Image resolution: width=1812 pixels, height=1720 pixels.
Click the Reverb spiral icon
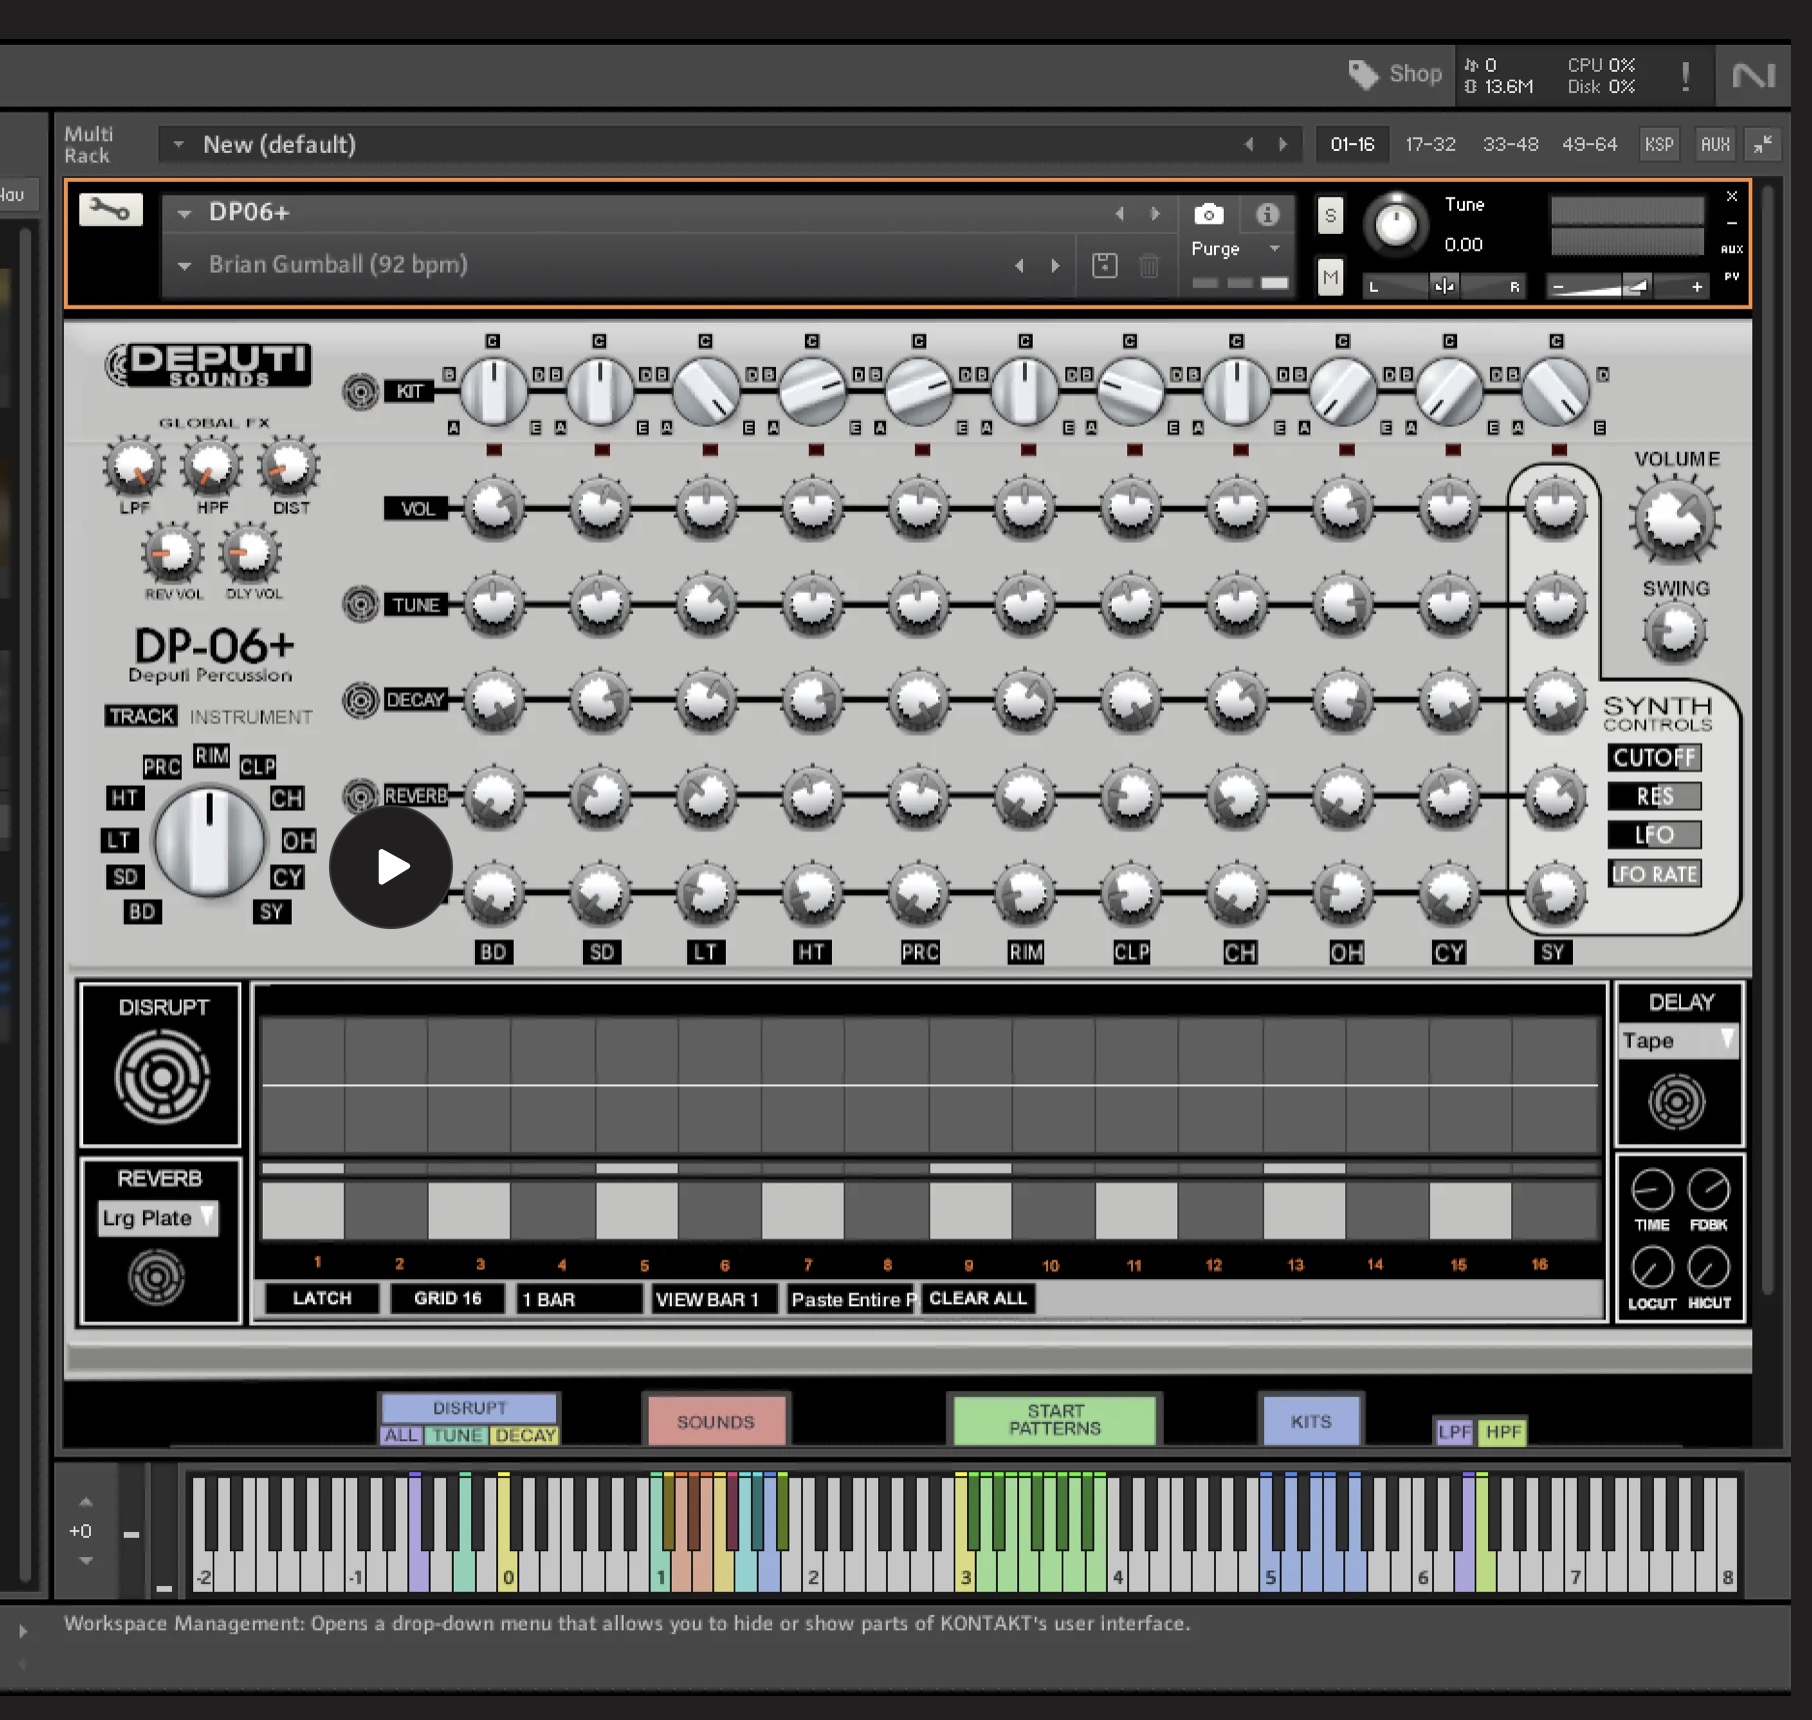point(157,1276)
